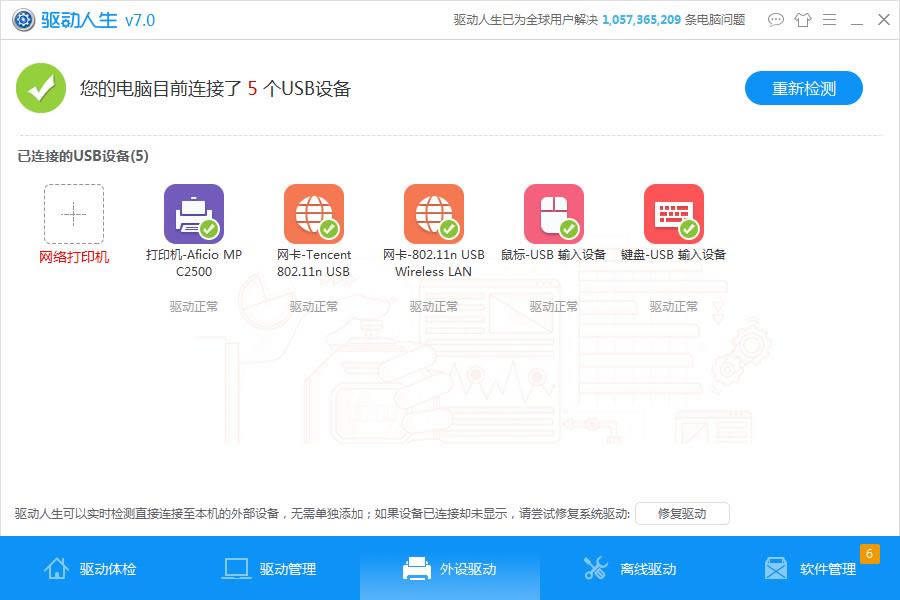Open the main menu hamburger icon
Screen dimensions: 900x600
[830, 20]
